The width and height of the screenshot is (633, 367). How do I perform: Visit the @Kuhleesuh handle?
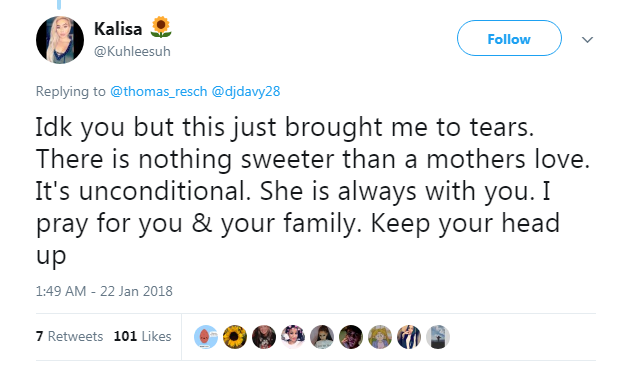(x=132, y=52)
